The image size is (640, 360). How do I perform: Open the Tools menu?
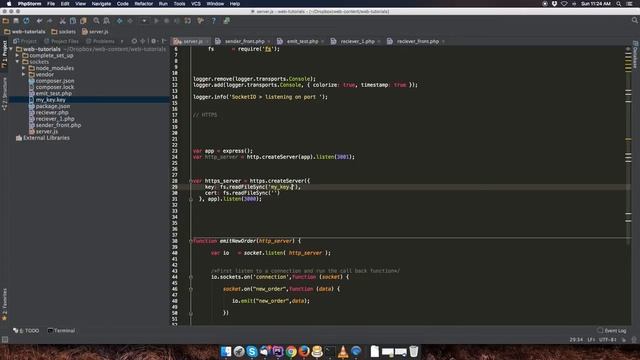pos(179,4)
